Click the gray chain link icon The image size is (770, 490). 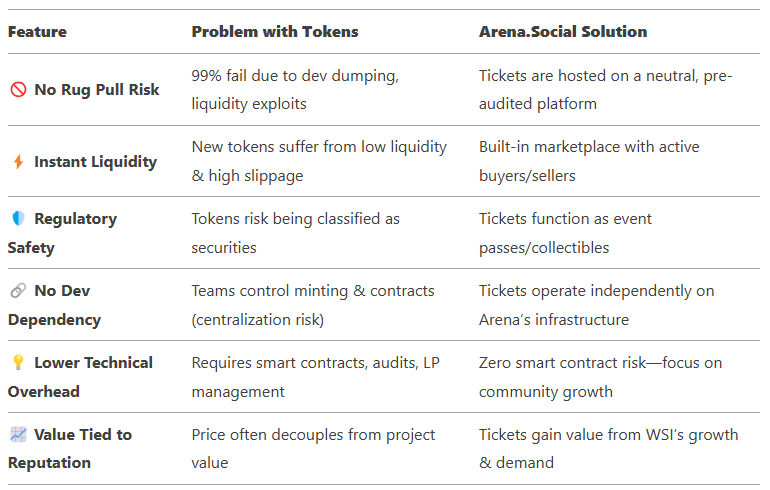(x=18, y=291)
